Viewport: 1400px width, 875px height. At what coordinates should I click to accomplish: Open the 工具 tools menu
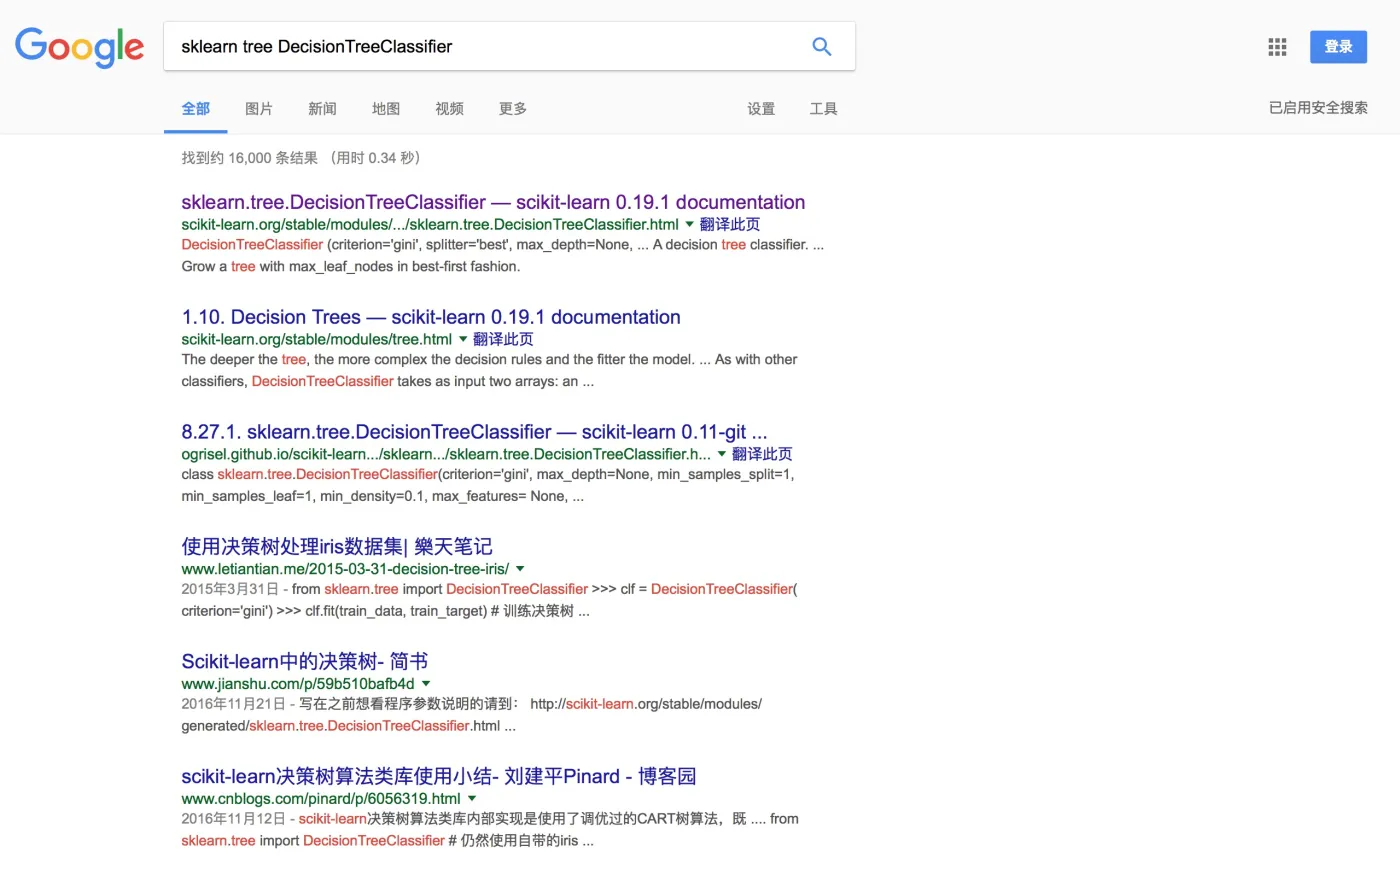[823, 109]
